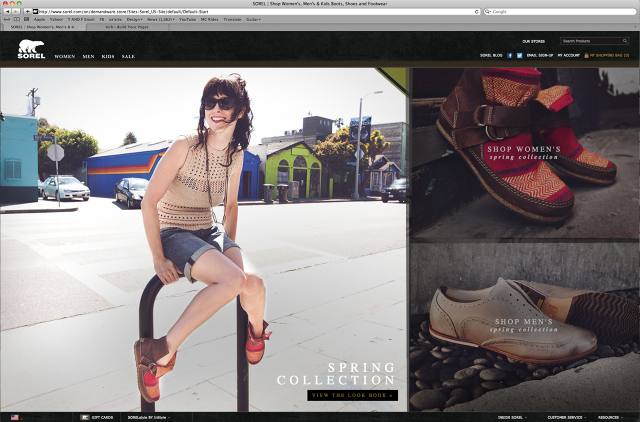Viewport: 640px width, 422px height.
Task: Click the add bookmark plus button
Action: (28, 11)
